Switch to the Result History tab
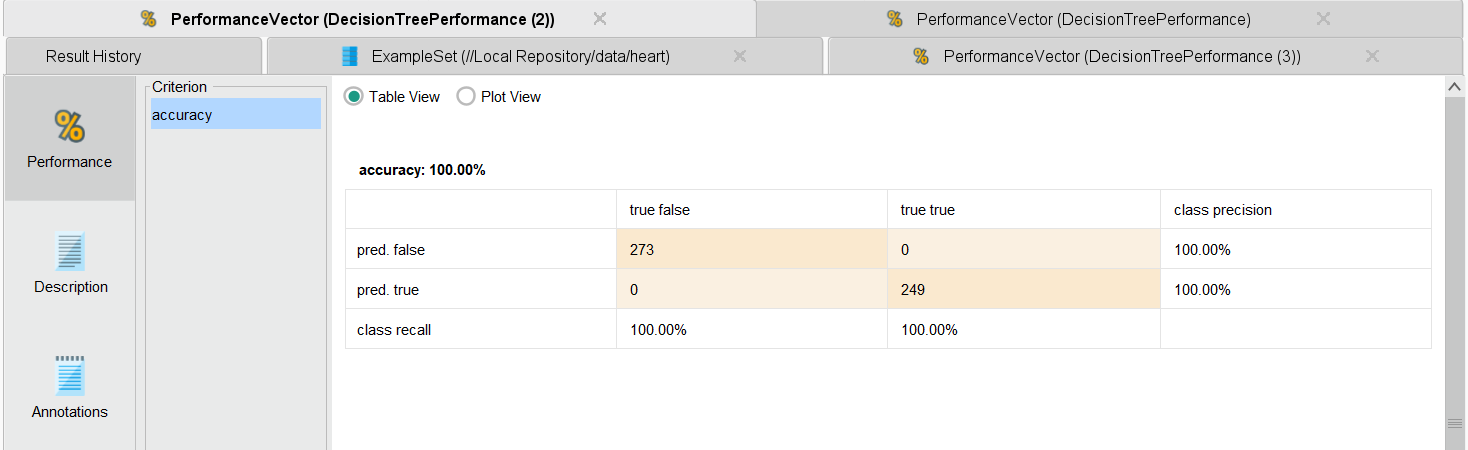Image resolution: width=1468 pixels, height=450 pixels. coord(94,57)
